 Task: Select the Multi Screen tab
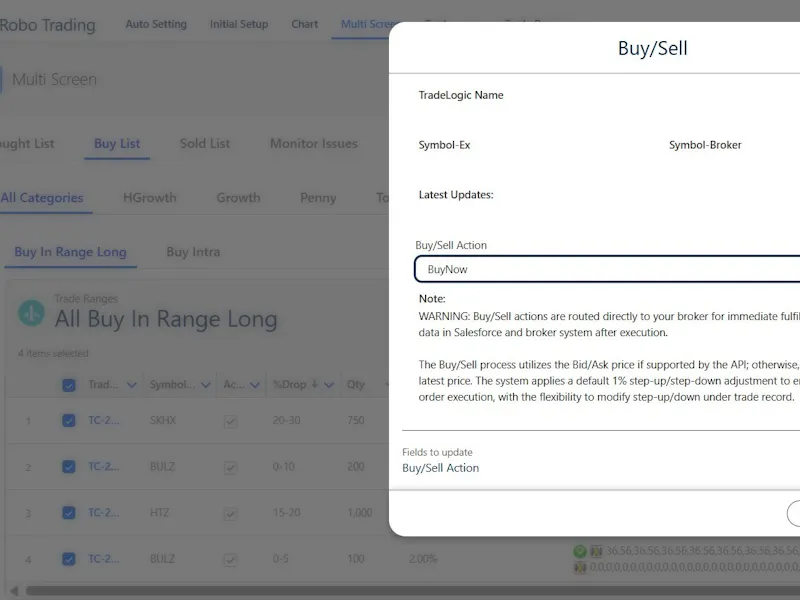coord(365,24)
